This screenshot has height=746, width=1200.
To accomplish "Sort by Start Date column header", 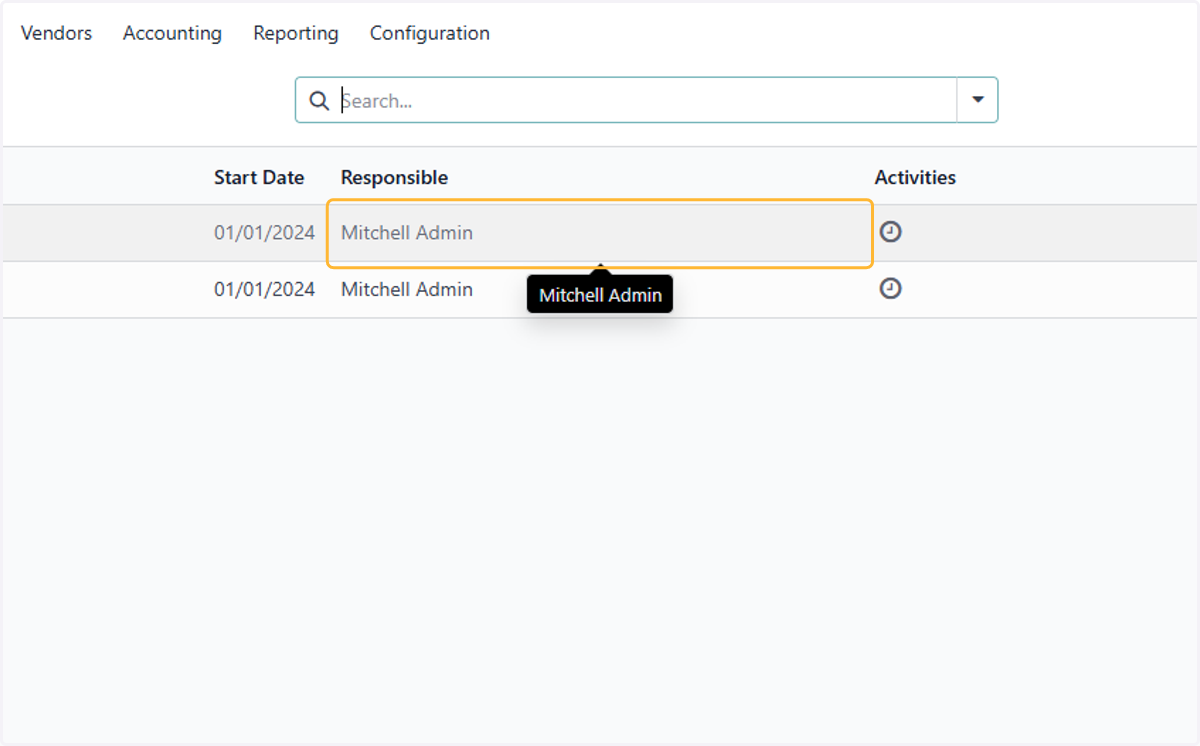I will pos(259,177).
